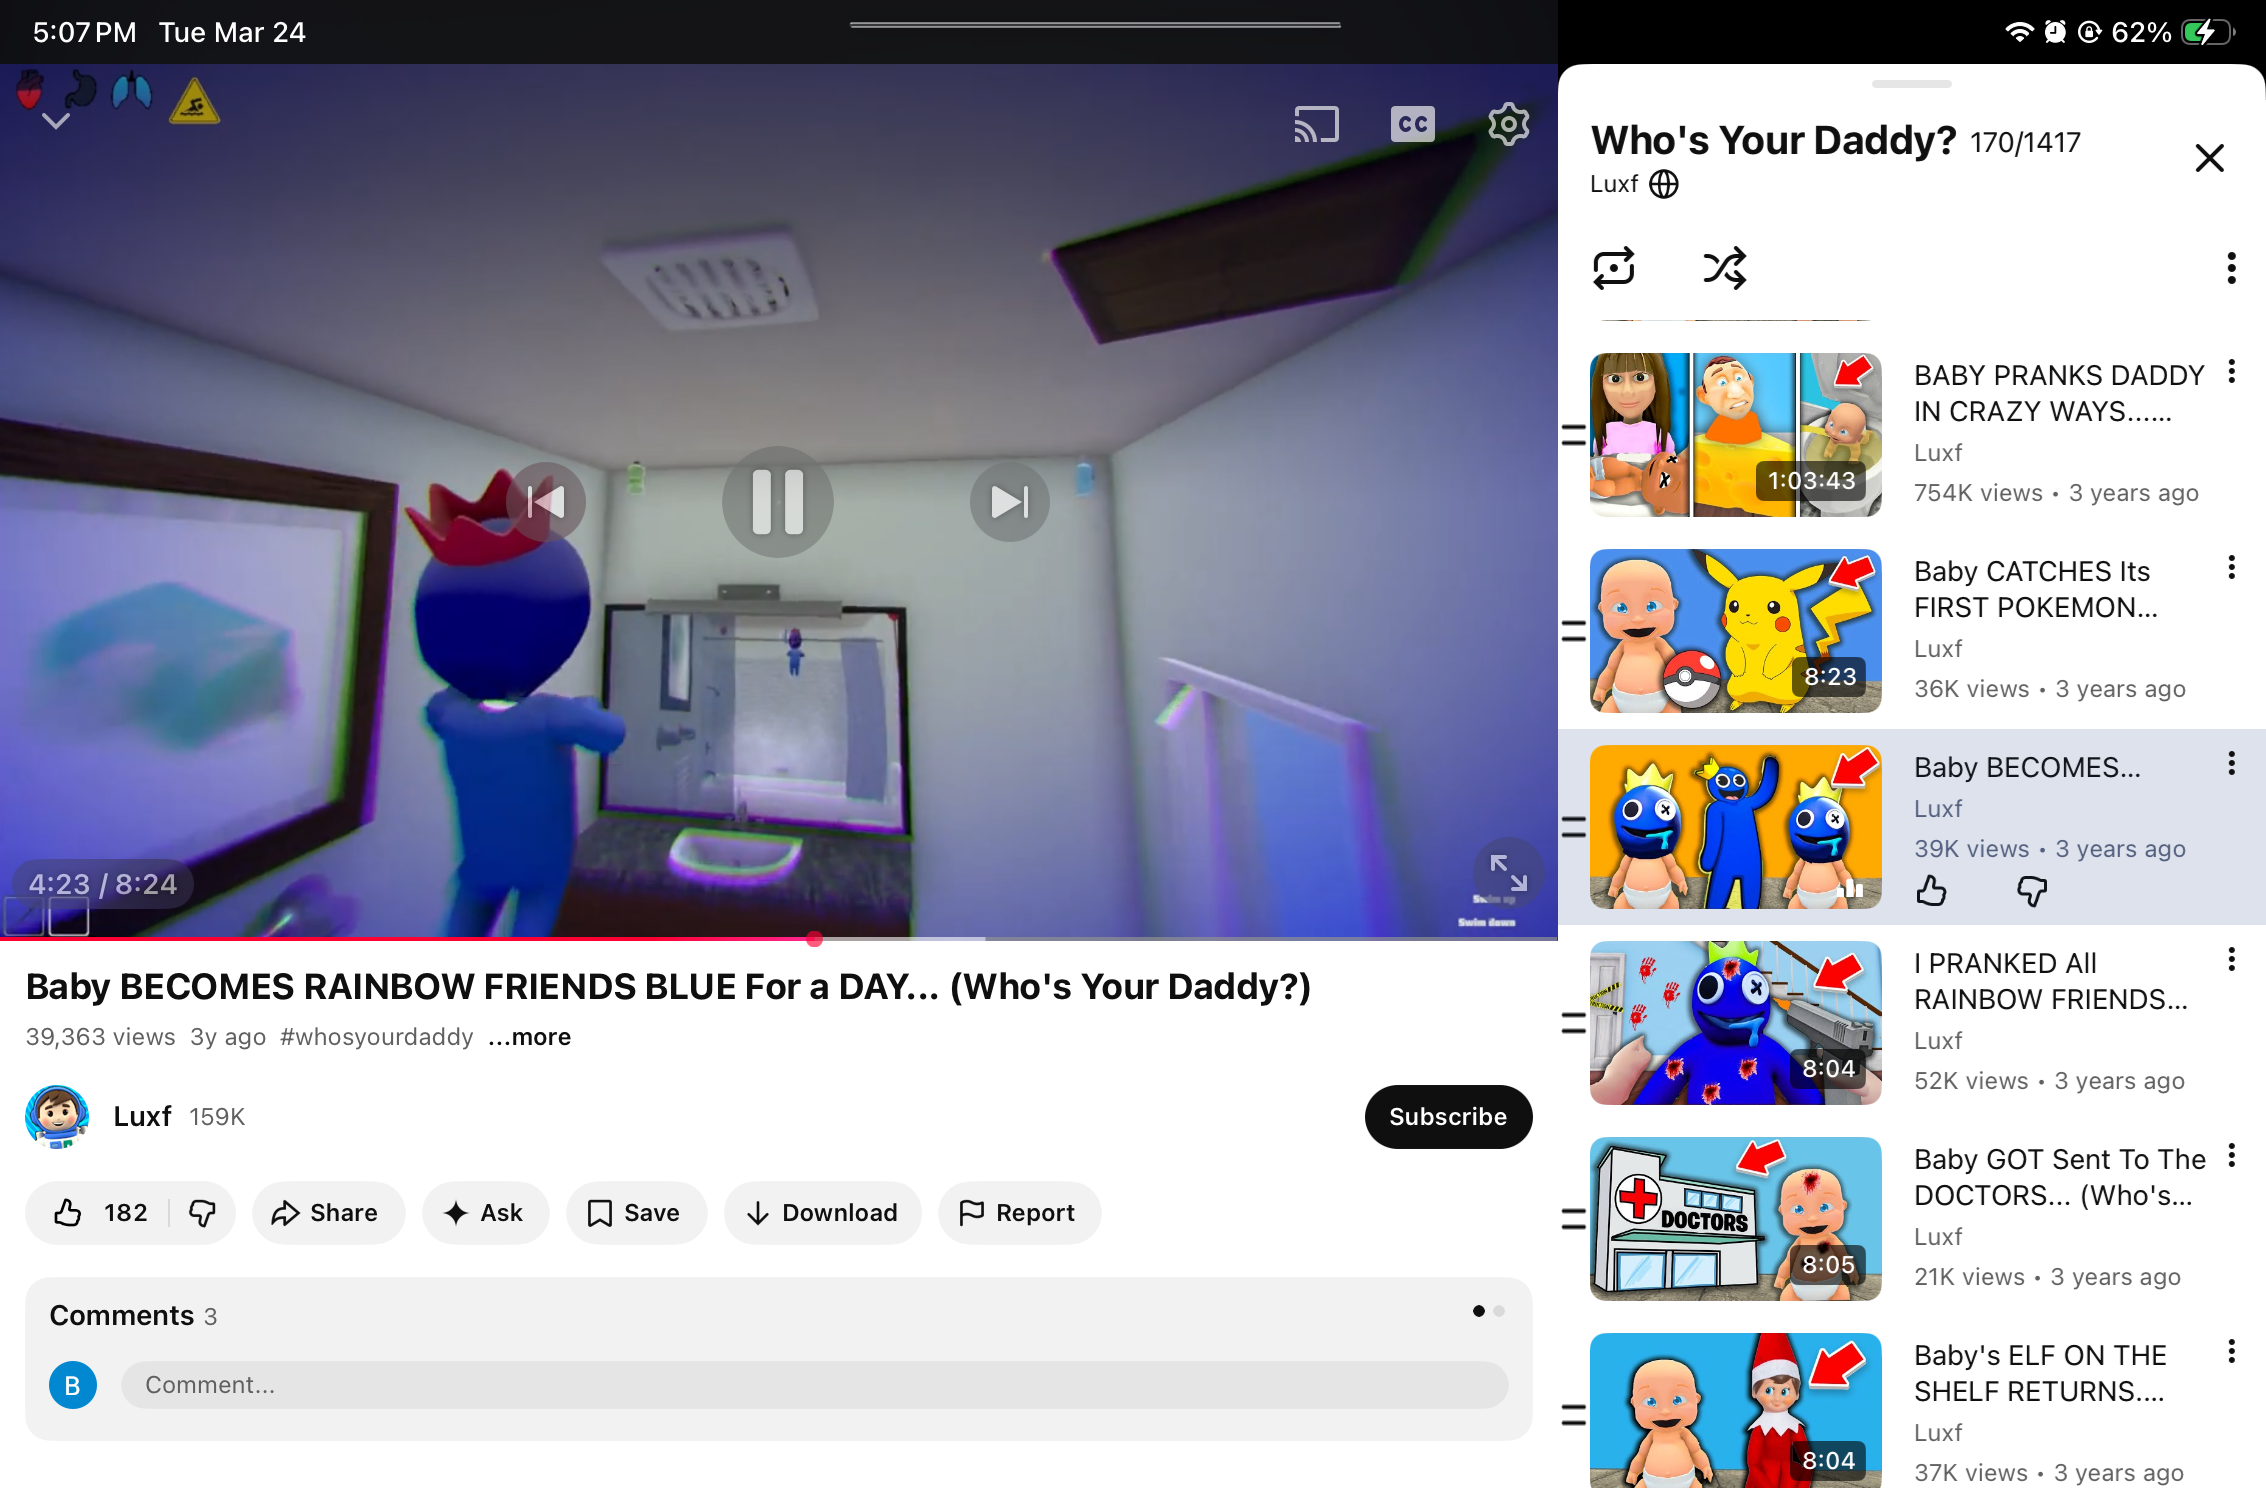Screen dimensions: 2266x1488
Task: Open options for Baby CATCHES Its FIRST POKEMON
Action: (x=2231, y=568)
